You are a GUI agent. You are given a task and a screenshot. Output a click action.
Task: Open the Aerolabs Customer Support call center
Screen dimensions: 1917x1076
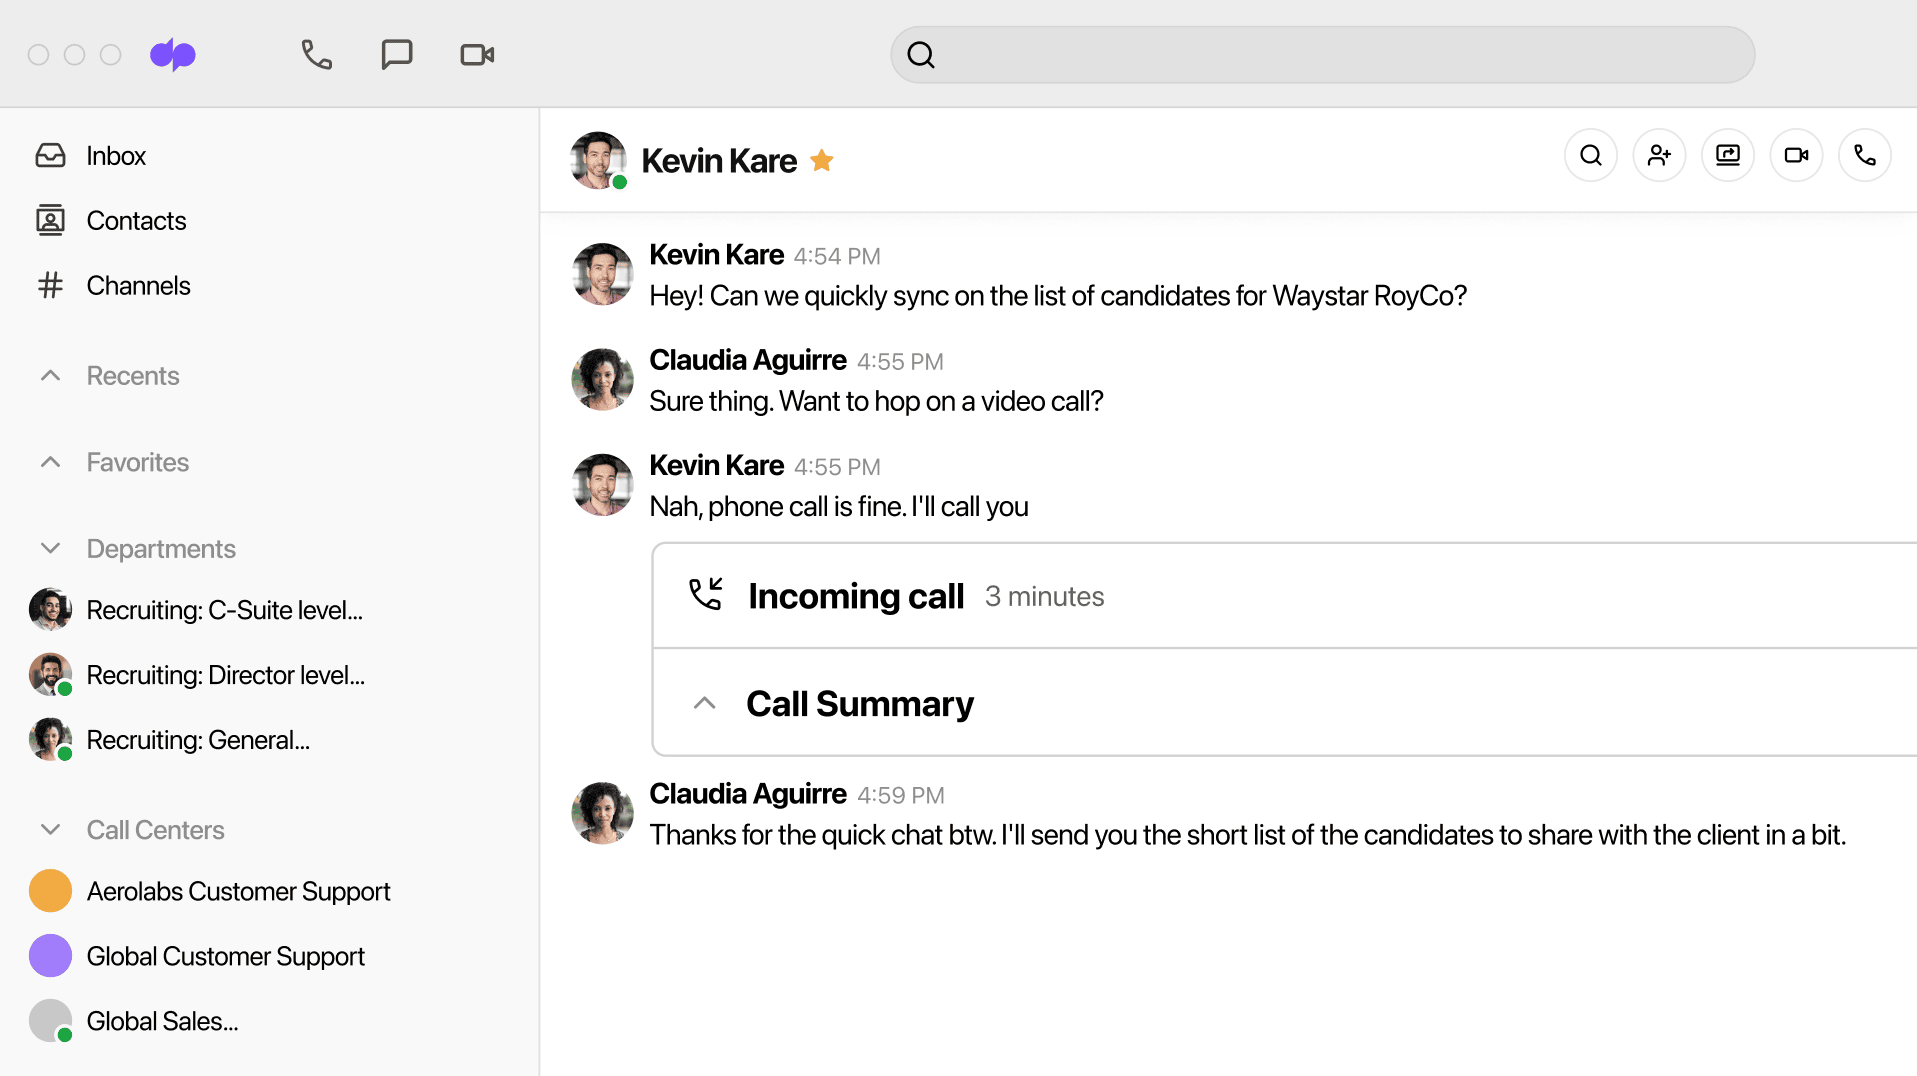[238, 891]
